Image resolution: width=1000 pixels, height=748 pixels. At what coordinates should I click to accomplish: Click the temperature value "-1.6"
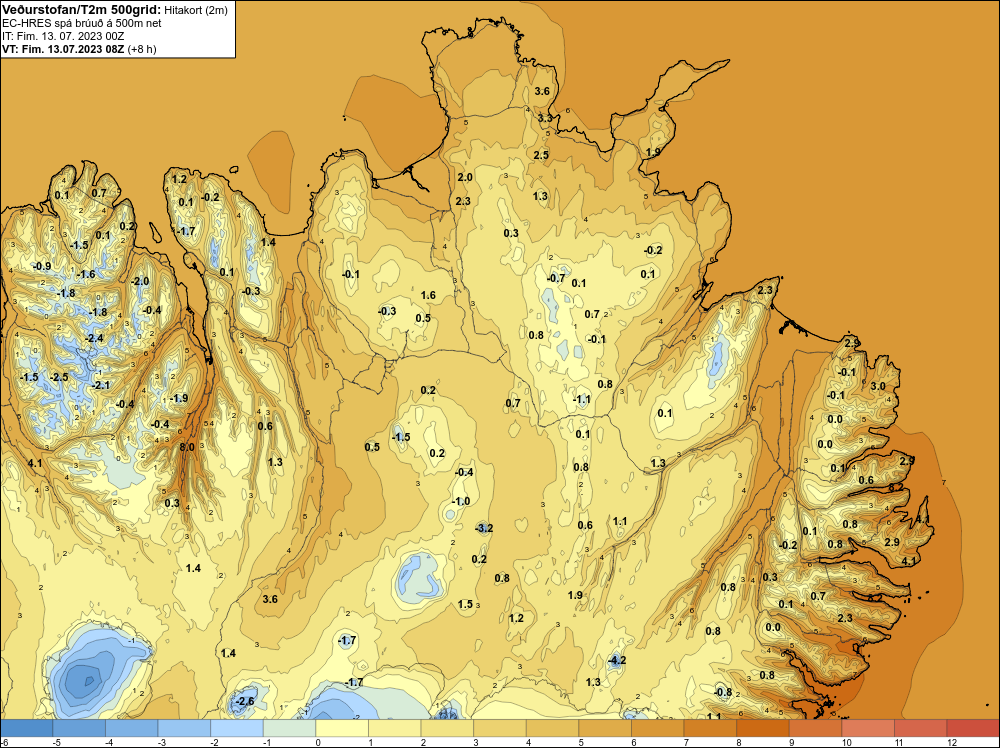click(85, 274)
